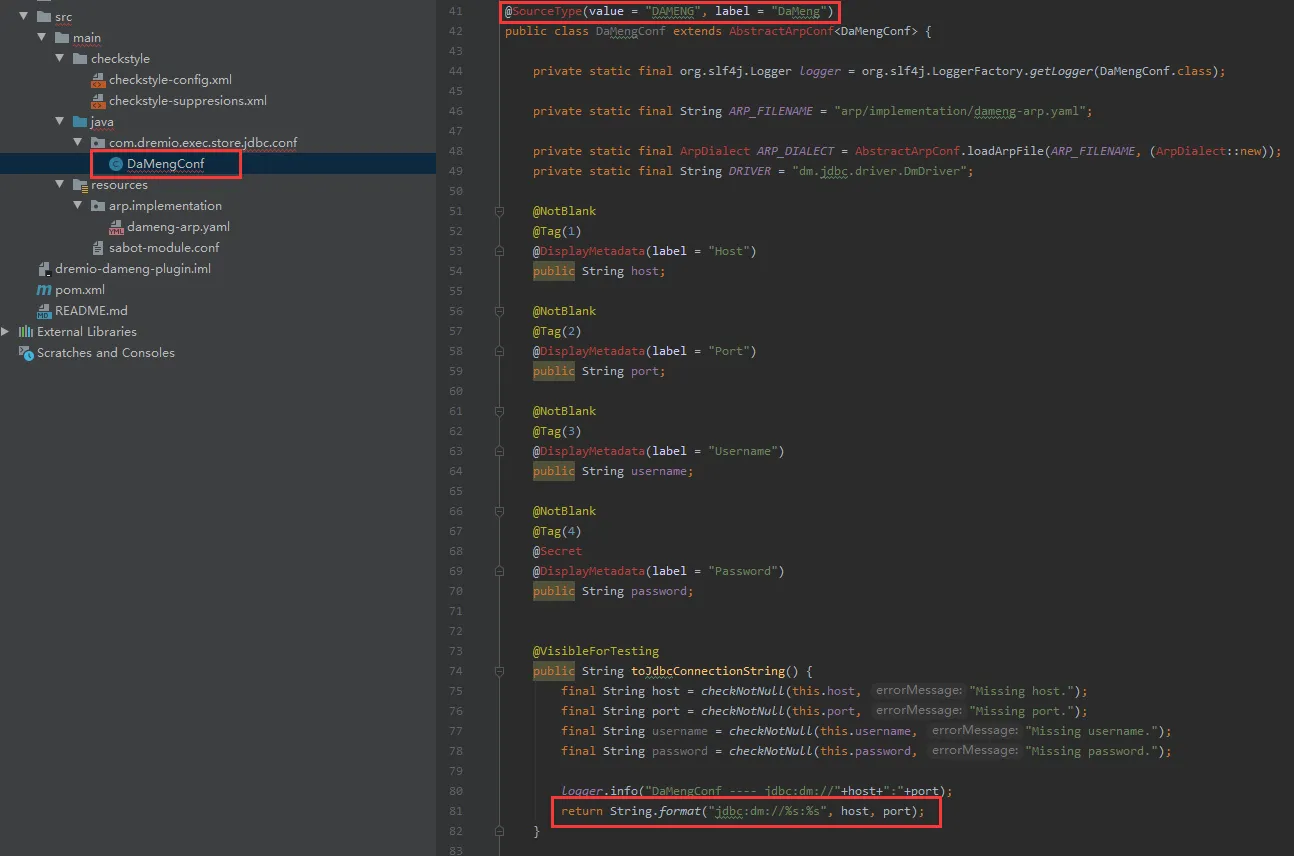Open checkstyle-config.xml
The height and width of the screenshot is (856, 1294).
pos(170,79)
